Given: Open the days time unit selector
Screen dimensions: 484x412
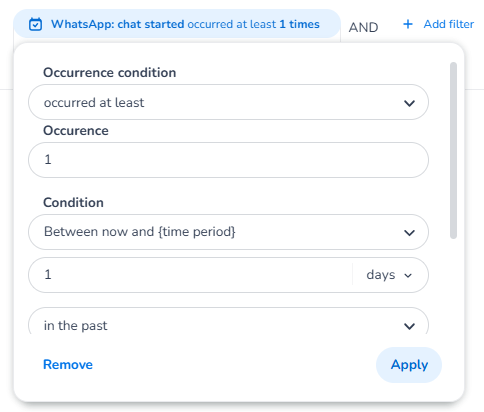Looking at the screenshot, I should 389,275.
